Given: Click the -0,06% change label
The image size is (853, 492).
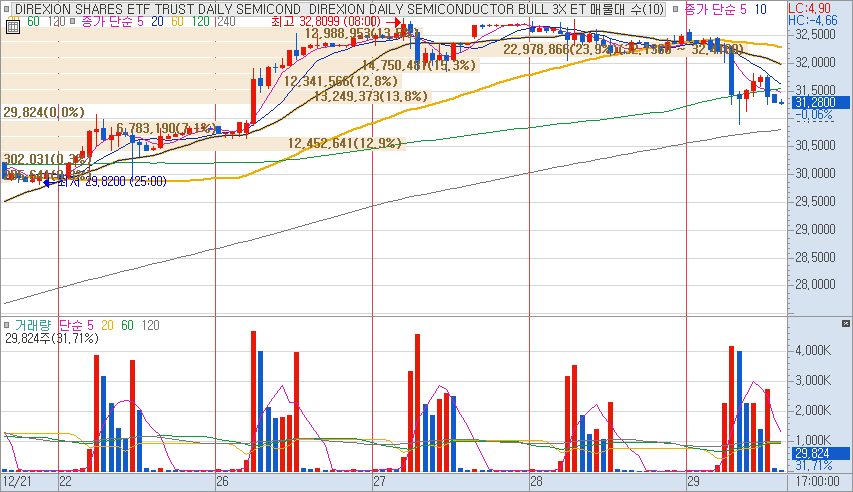Looking at the screenshot, I should 813,114.
